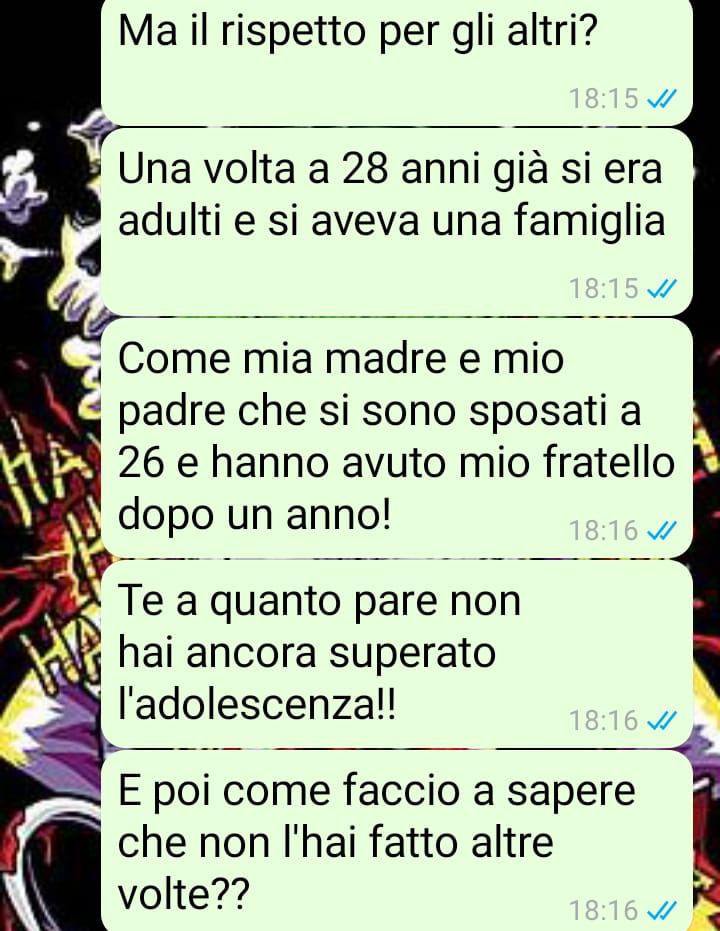Tap the 'Ma il rispetto per gli altri?' message

[397, 61]
